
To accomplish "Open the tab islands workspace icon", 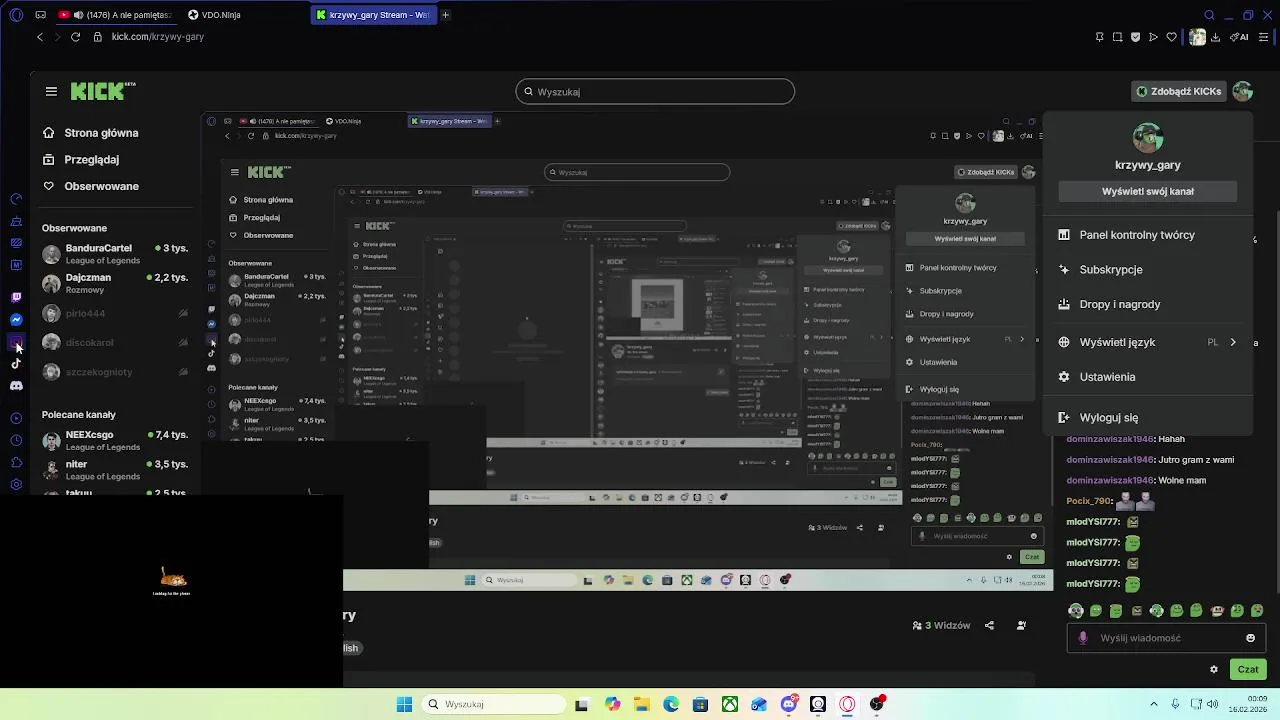I will (x=41, y=15).
